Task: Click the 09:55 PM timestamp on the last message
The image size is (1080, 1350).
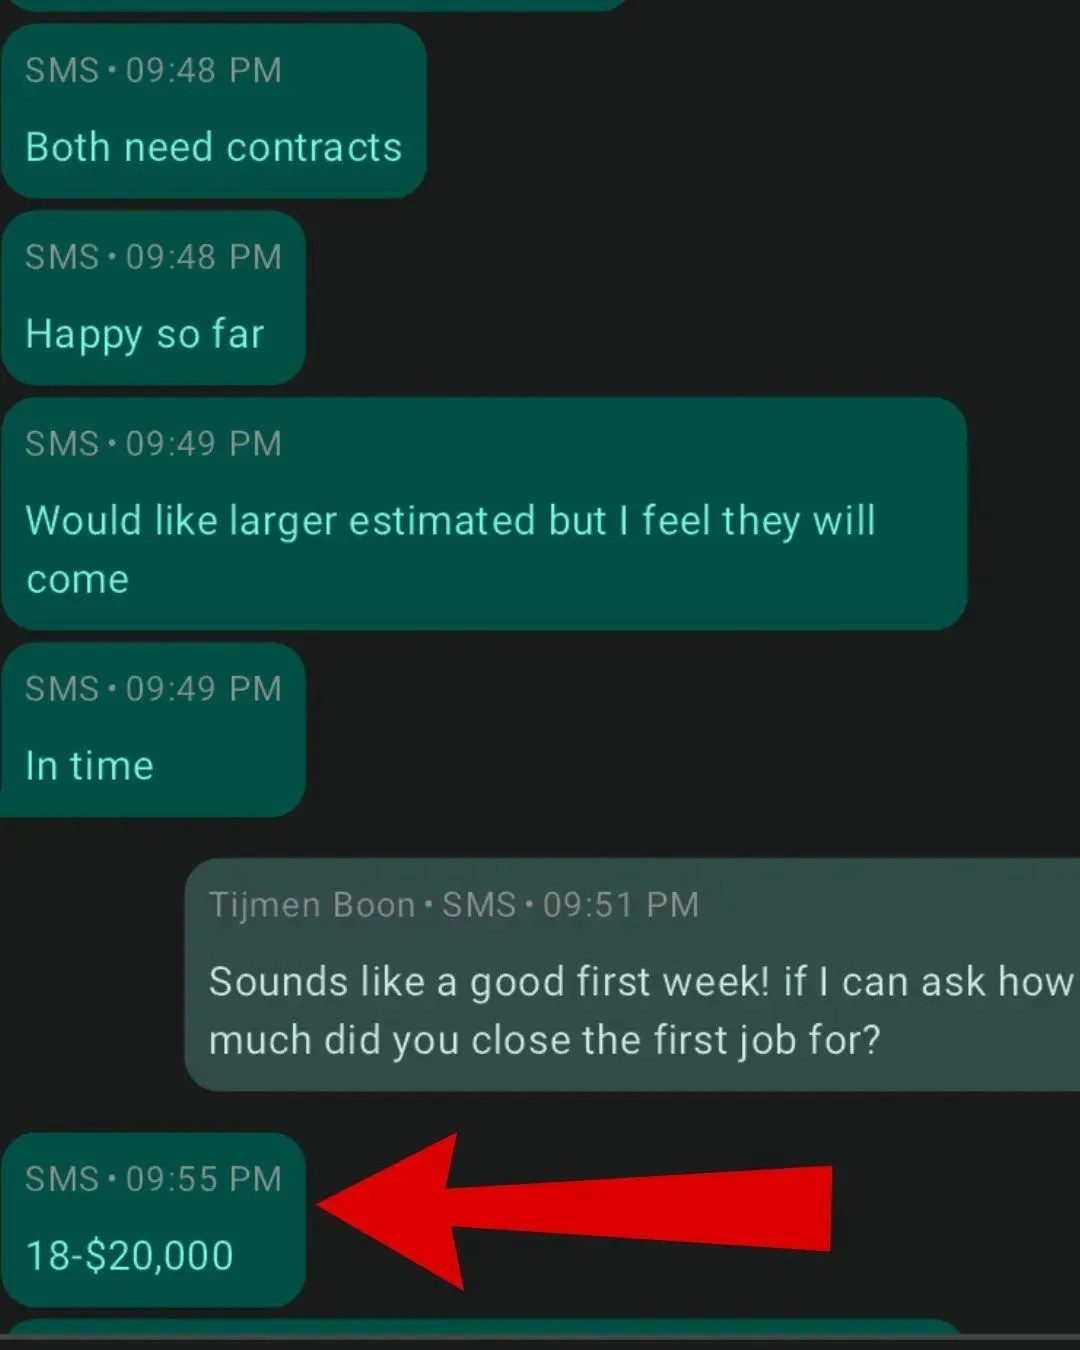Action: pyautogui.click(x=204, y=1179)
